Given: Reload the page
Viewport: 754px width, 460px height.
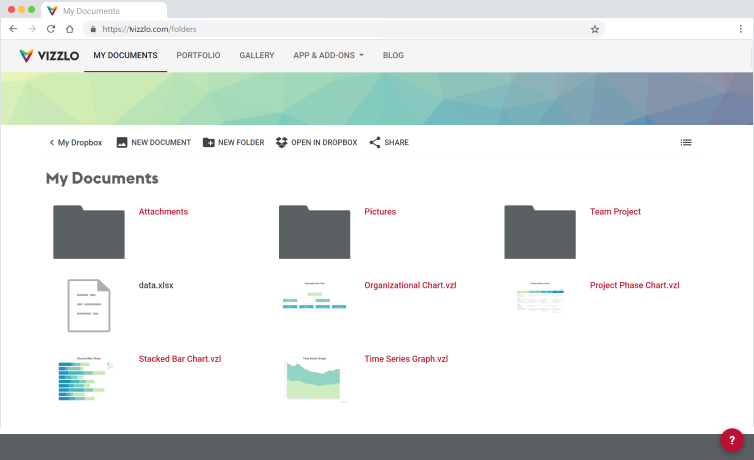Looking at the screenshot, I should coord(50,29).
